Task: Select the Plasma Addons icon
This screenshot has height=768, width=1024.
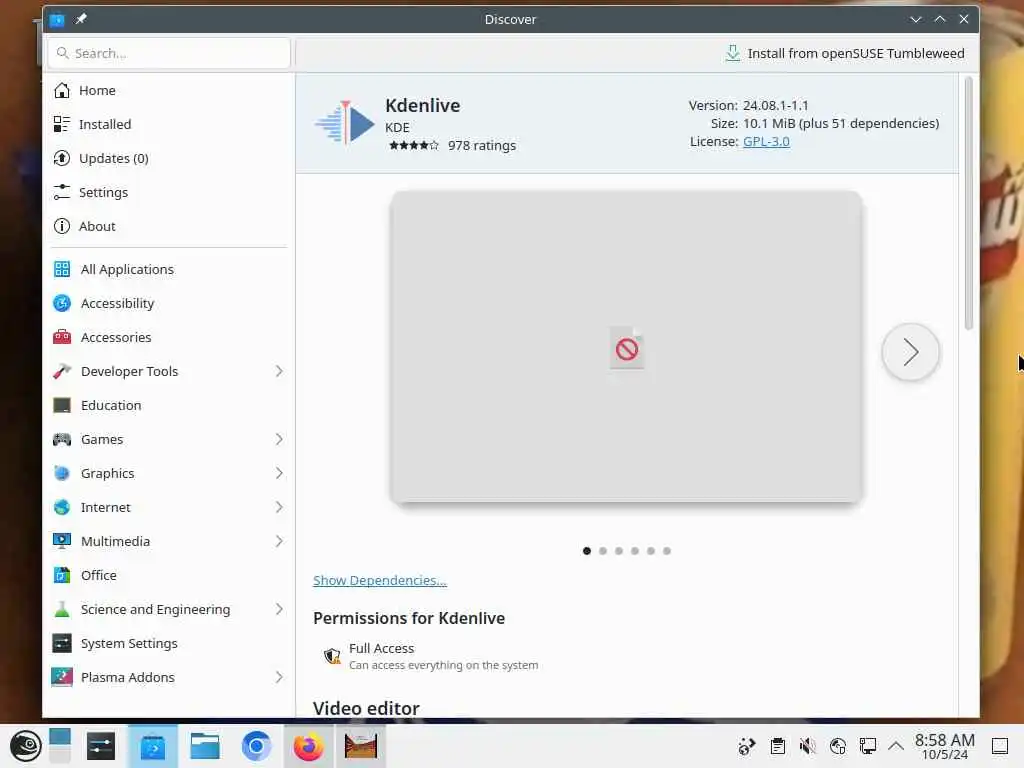Action: pyautogui.click(x=62, y=677)
